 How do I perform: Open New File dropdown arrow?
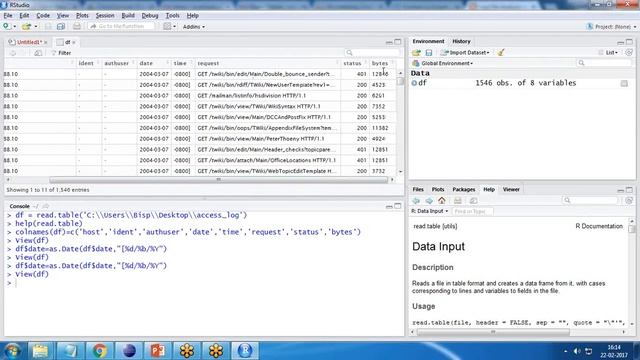15,27
